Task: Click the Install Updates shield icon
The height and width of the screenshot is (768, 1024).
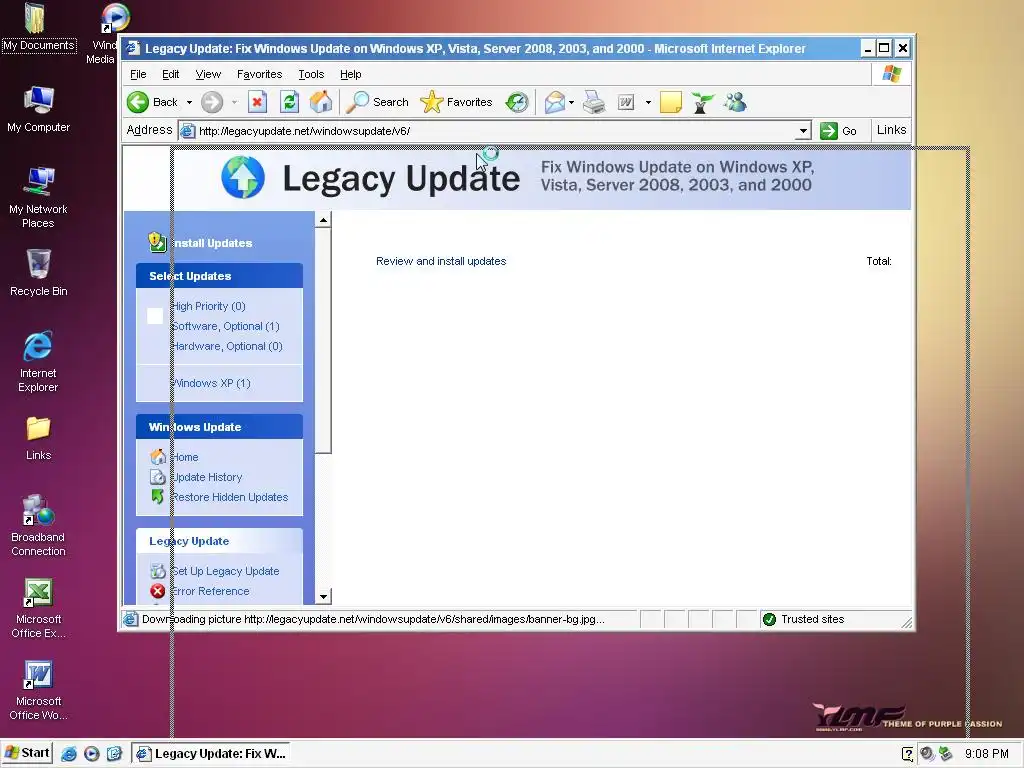Action: (x=157, y=242)
